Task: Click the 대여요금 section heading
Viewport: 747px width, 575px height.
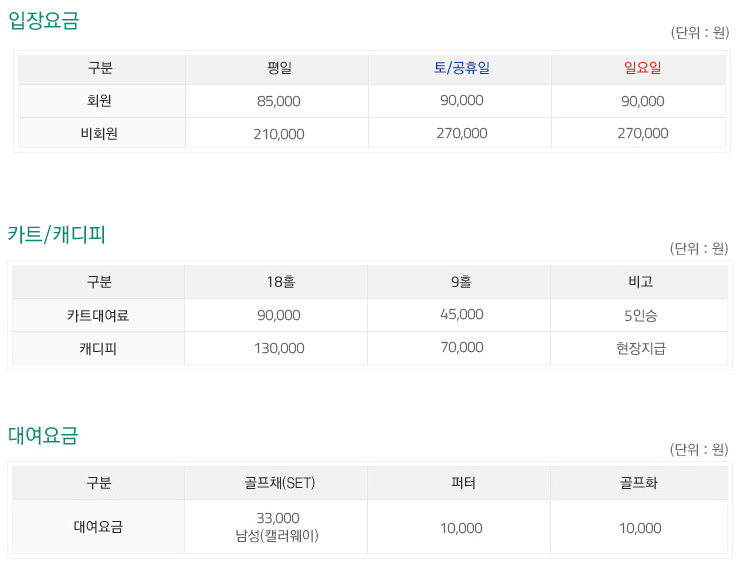Action: click(x=43, y=435)
